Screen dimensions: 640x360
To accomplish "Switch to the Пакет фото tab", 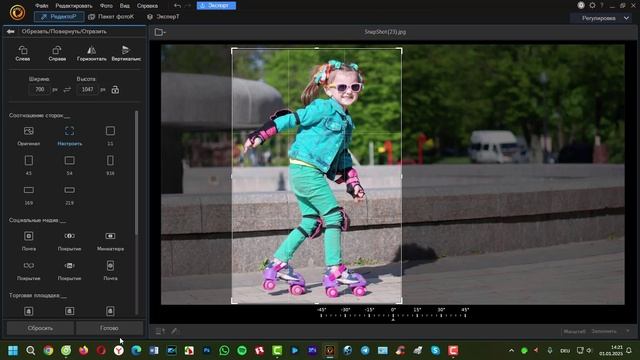I will [111, 17].
